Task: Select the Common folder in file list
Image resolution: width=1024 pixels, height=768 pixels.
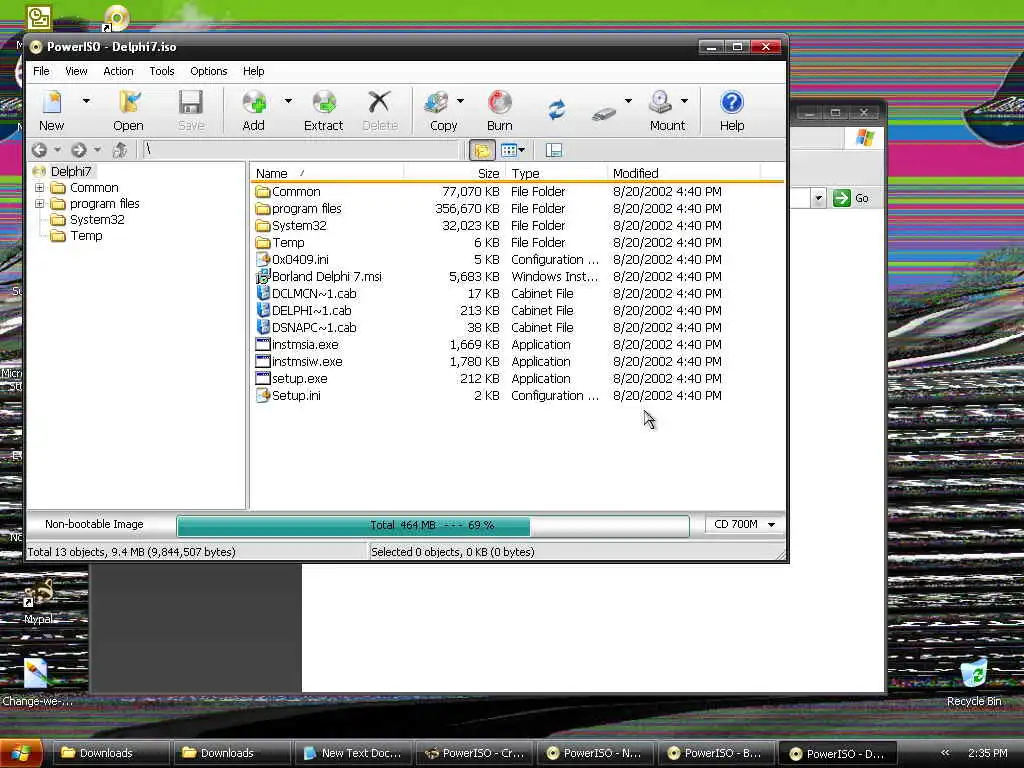Action: pyautogui.click(x=296, y=191)
